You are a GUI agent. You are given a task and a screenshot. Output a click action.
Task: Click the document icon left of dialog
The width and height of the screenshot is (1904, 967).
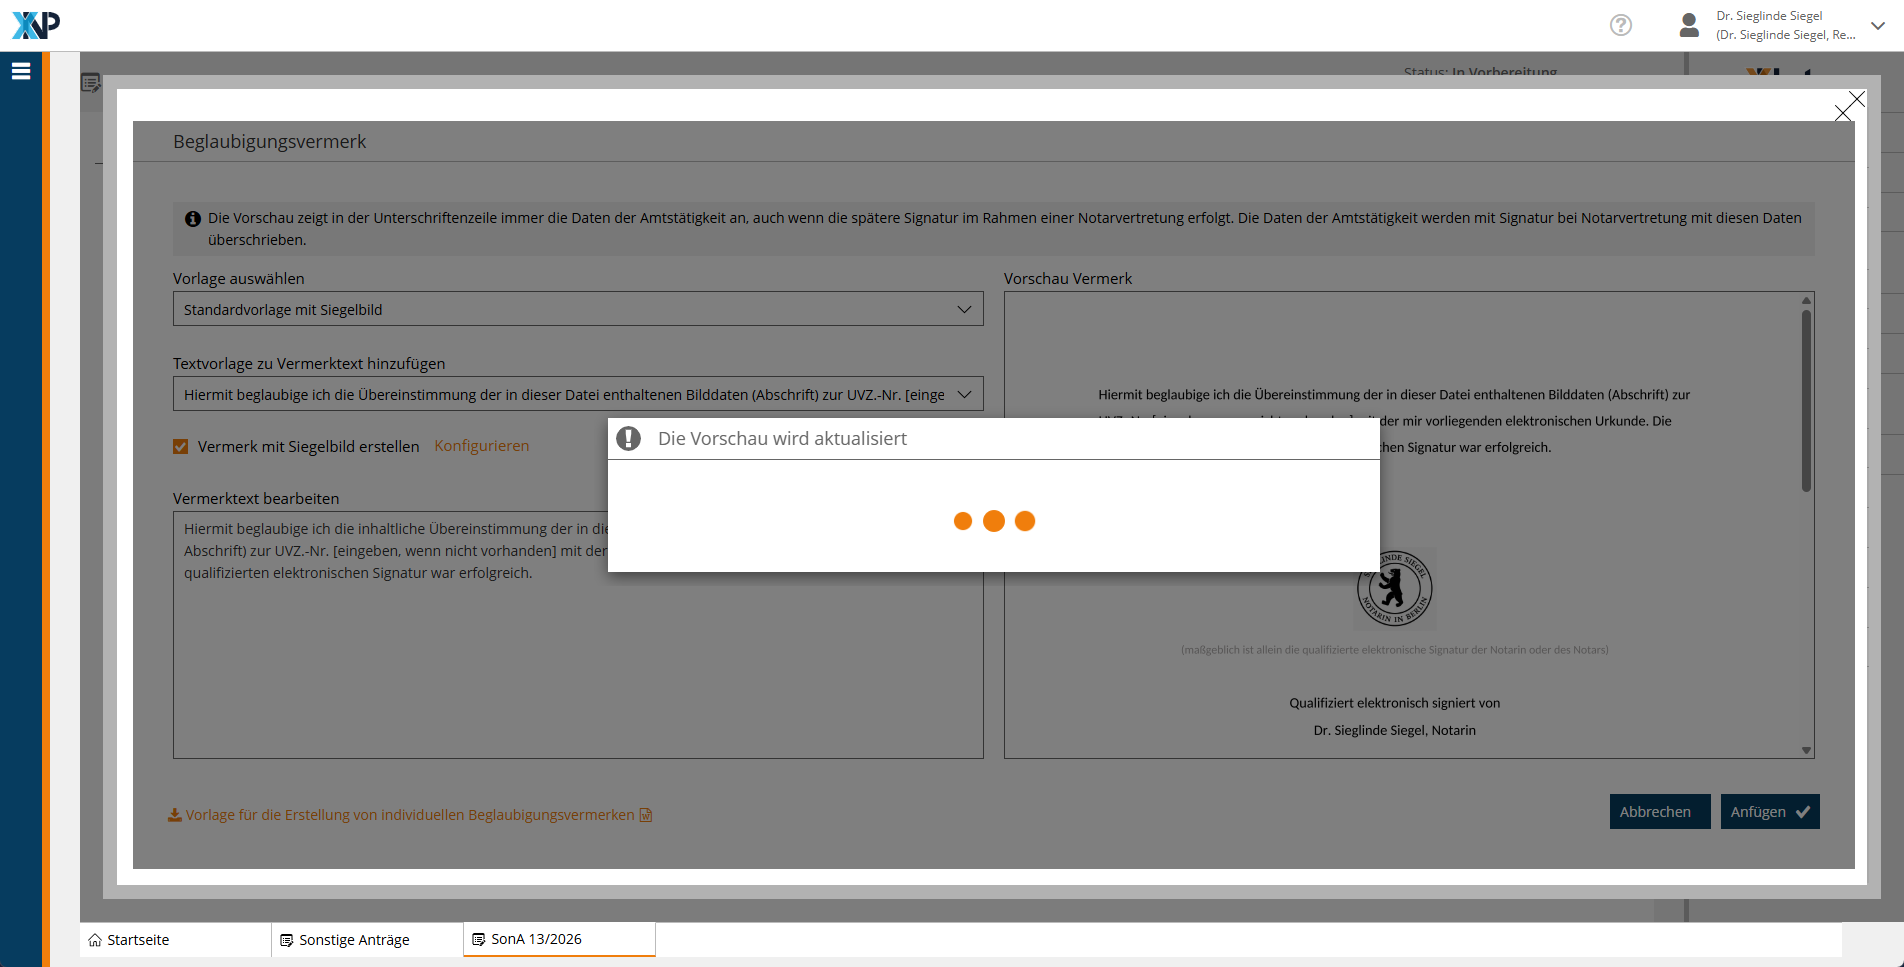click(x=90, y=83)
